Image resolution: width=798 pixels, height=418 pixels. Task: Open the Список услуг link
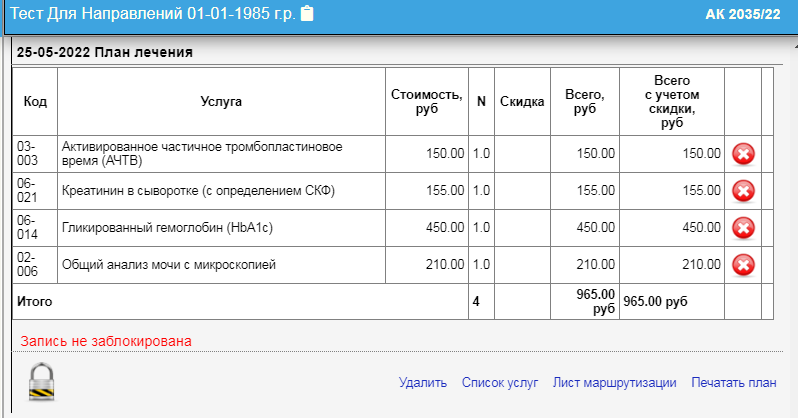(500, 383)
